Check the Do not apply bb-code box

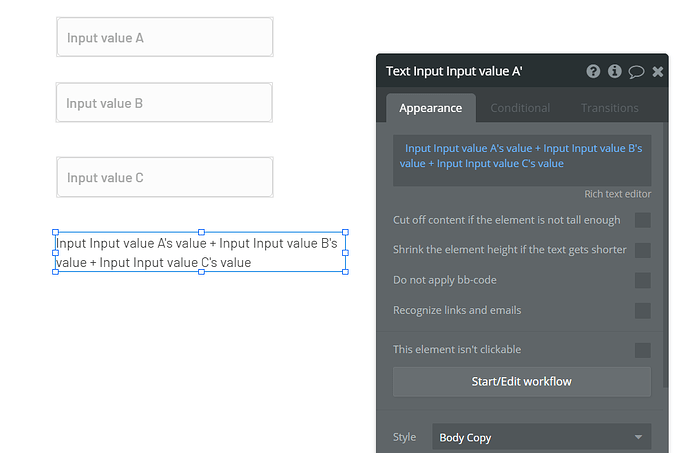tap(642, 280)
